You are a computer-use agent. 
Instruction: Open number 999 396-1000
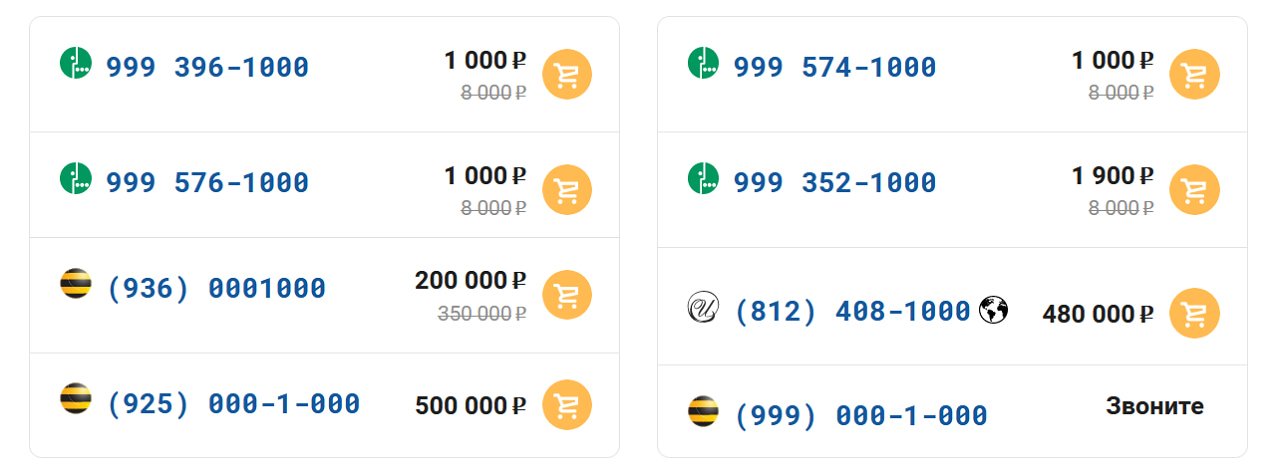point(208,68)
